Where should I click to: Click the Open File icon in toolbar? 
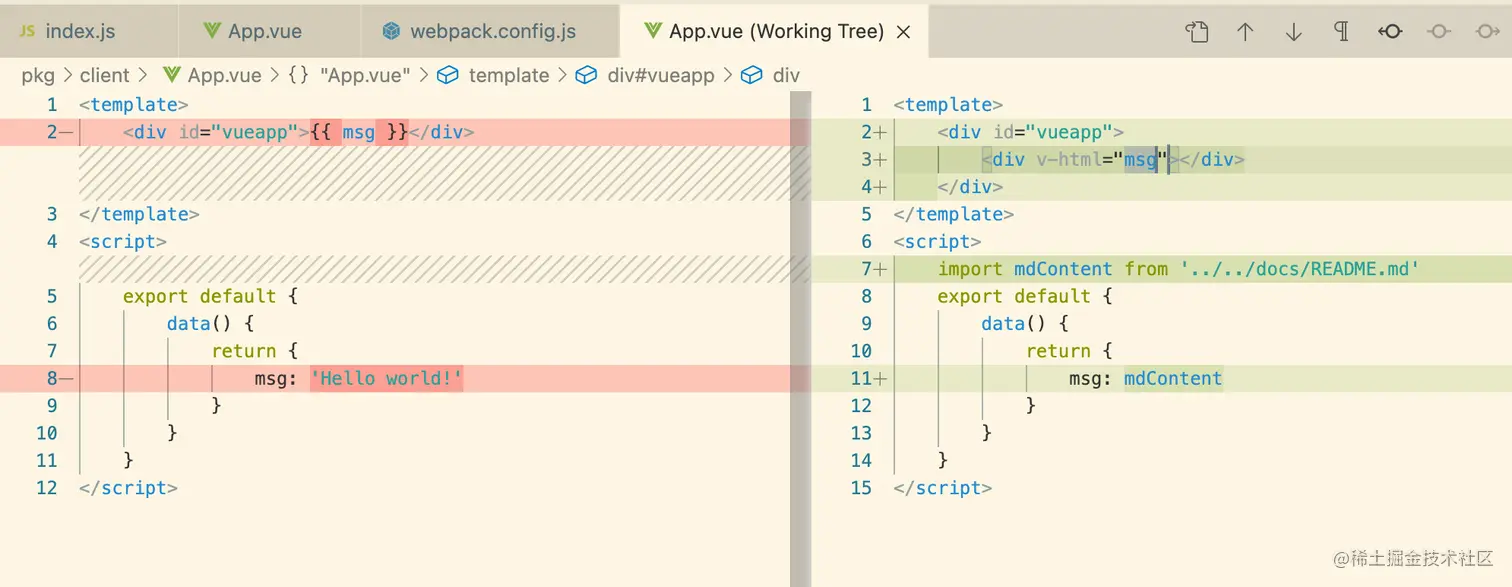point(1197,32)
